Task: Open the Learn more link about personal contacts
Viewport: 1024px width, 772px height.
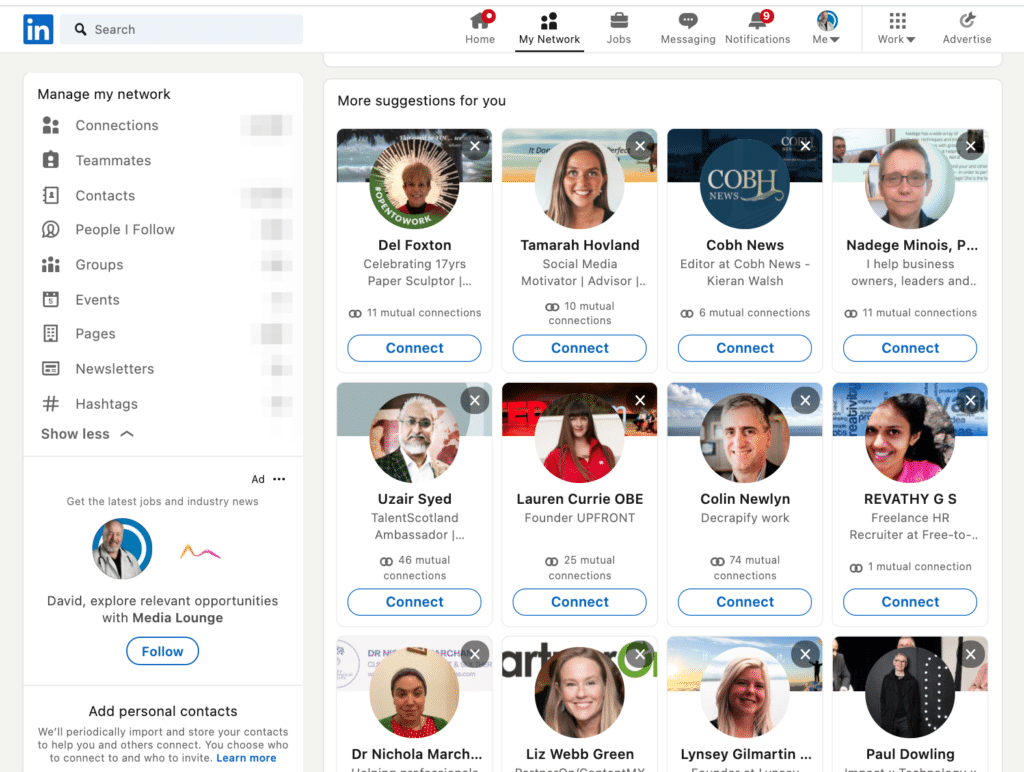Action: click(x=246, y=757)
